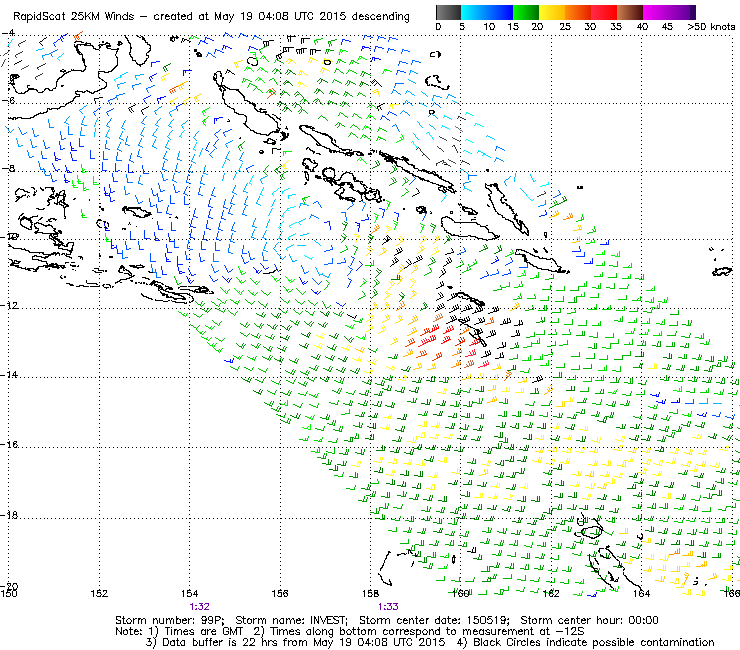This screenshot has width=740, height=650.
Task: Click the purple '1:33' time label
Action: click(388, 607)
